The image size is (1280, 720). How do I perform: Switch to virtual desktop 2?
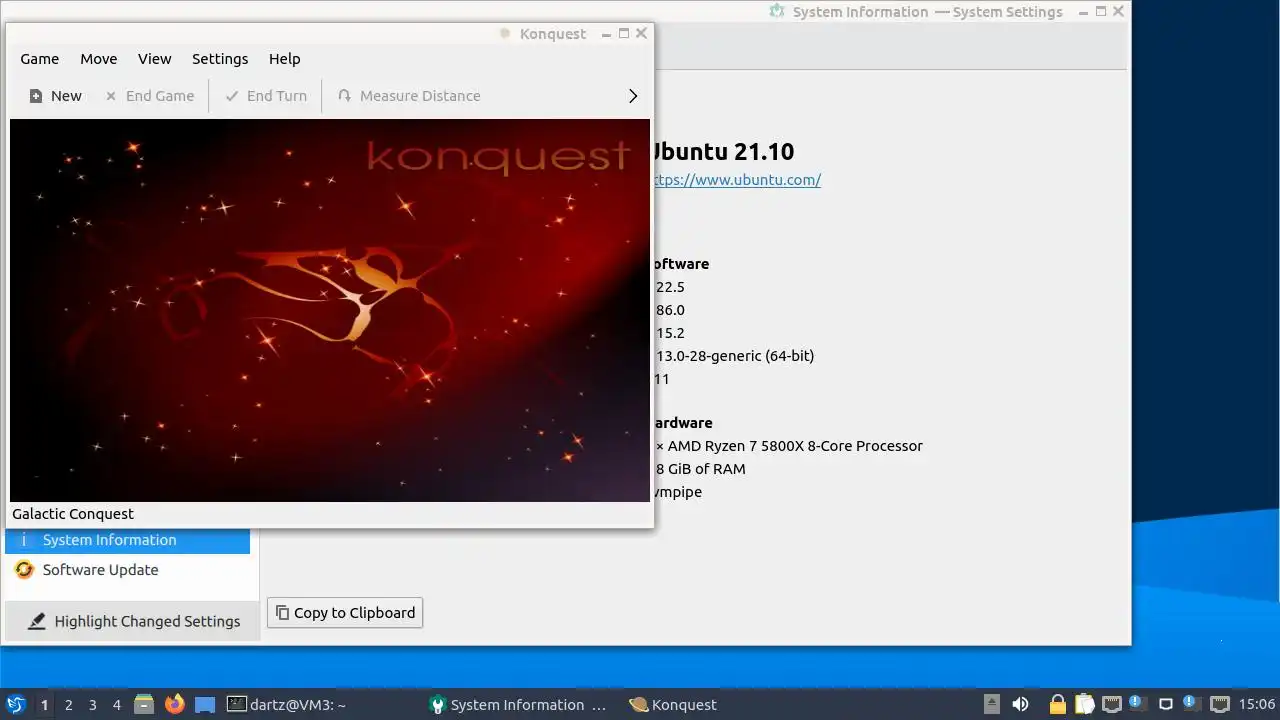68,705
